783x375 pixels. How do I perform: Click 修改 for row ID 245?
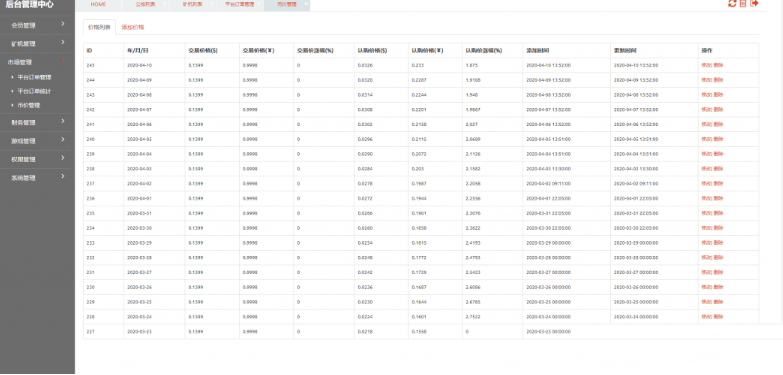point(706,65)
